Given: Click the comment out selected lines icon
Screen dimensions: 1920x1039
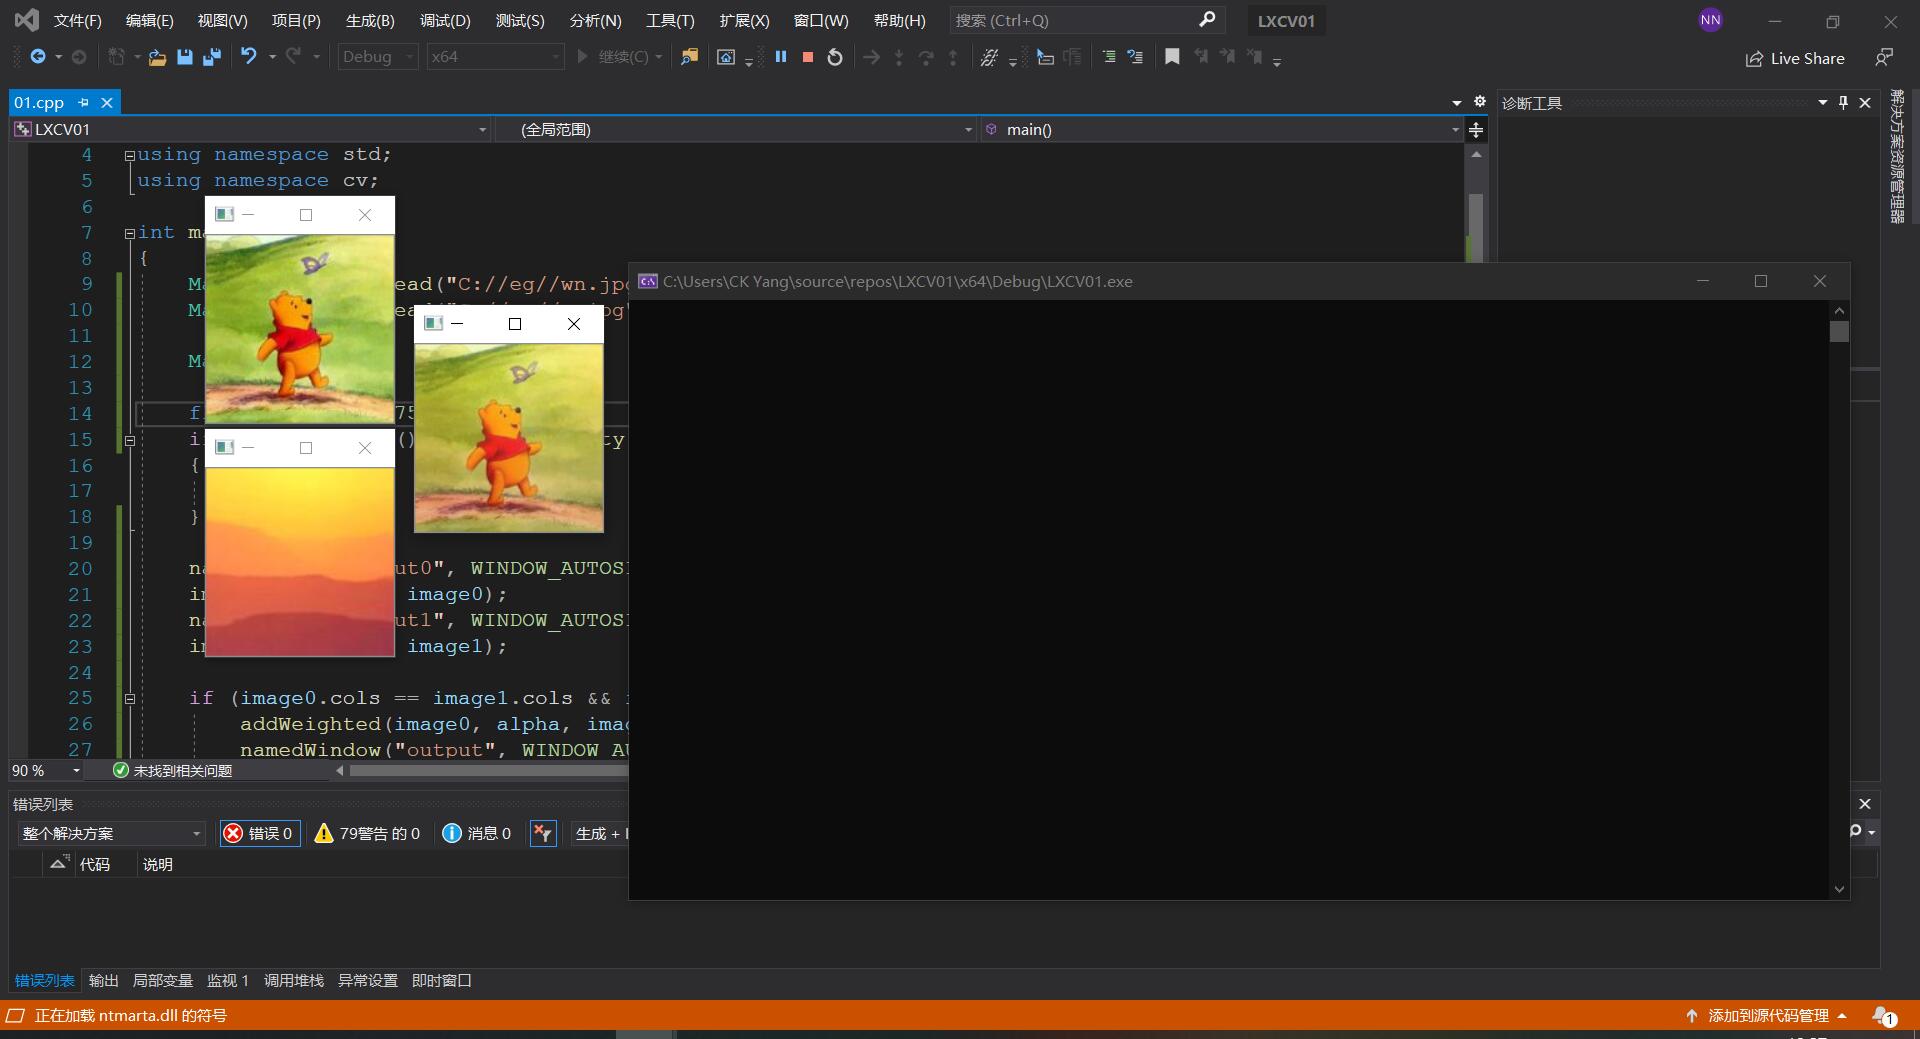Looking at the screenshot, I should click(1108, 57).
